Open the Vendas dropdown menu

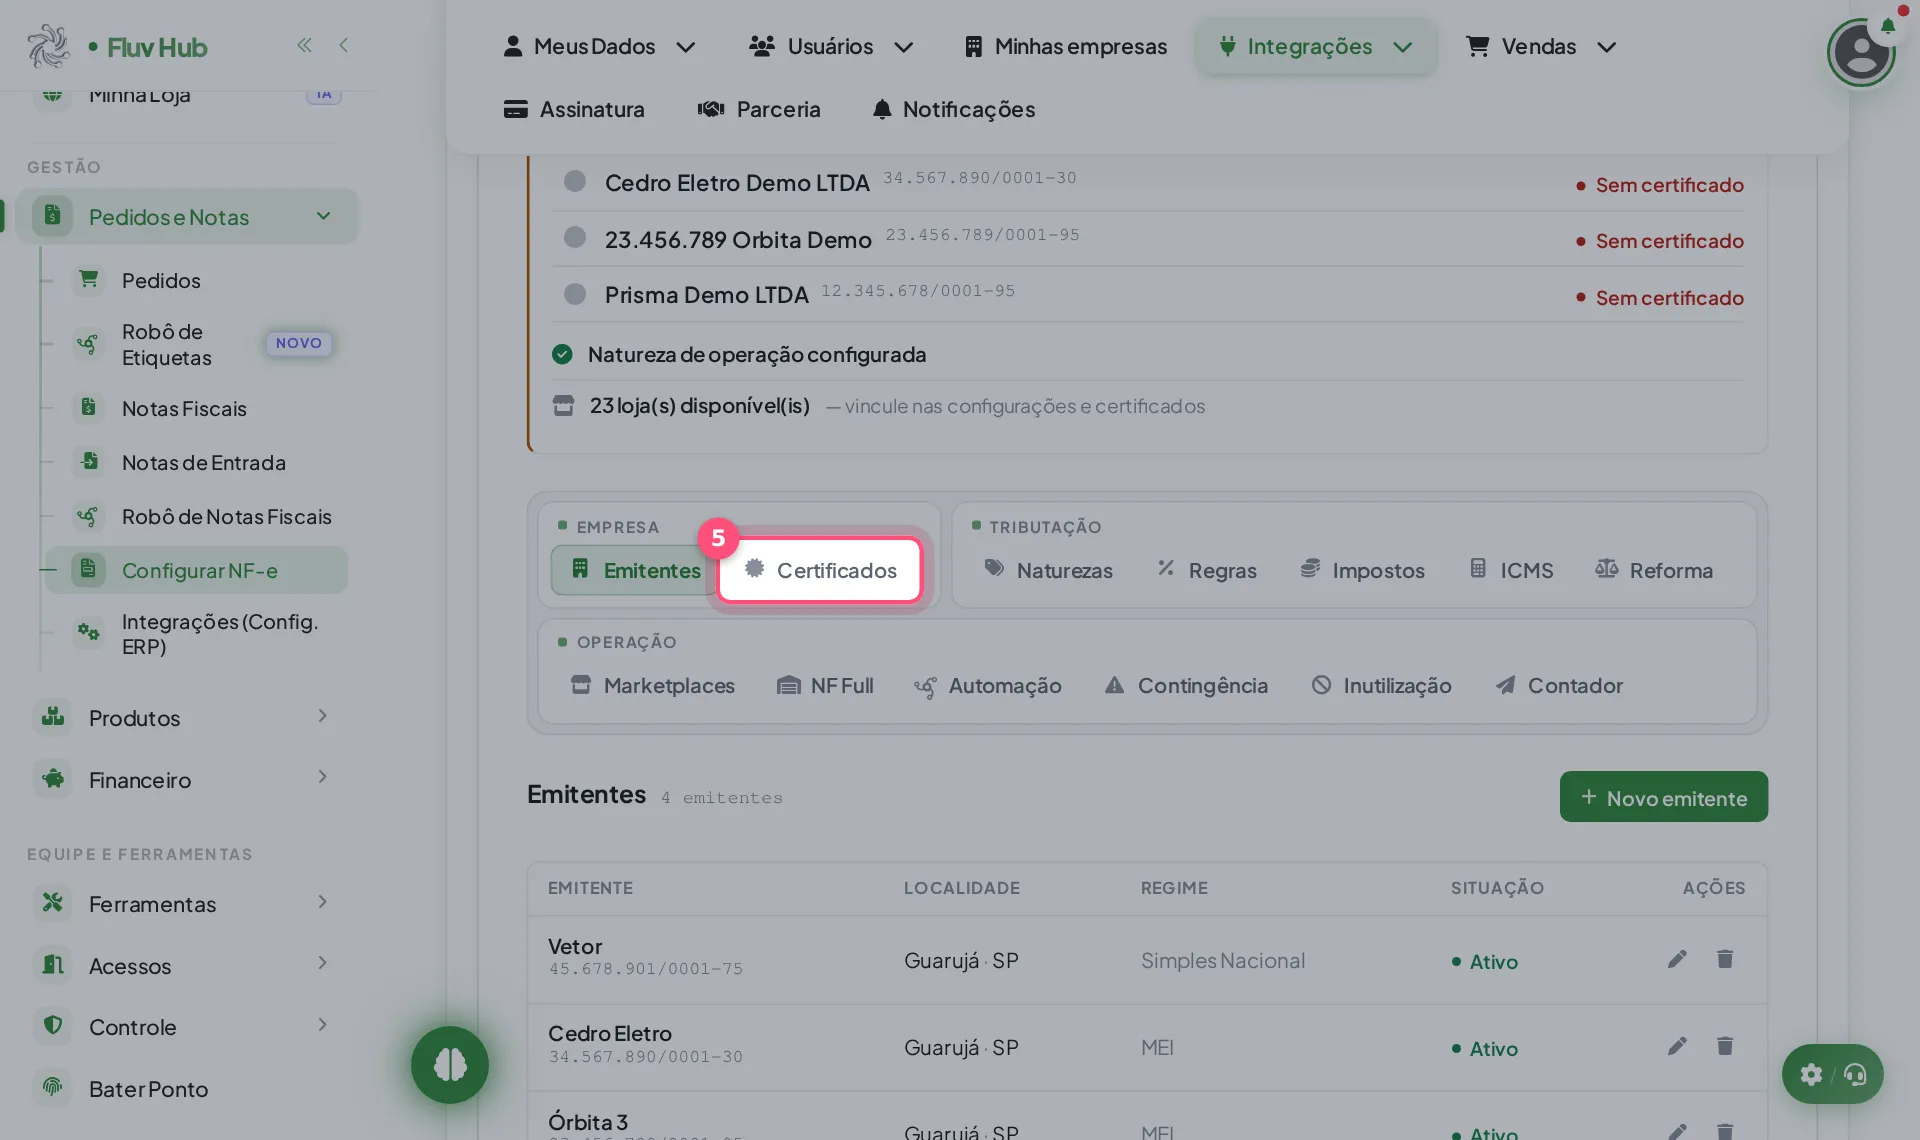point(1540,46)
